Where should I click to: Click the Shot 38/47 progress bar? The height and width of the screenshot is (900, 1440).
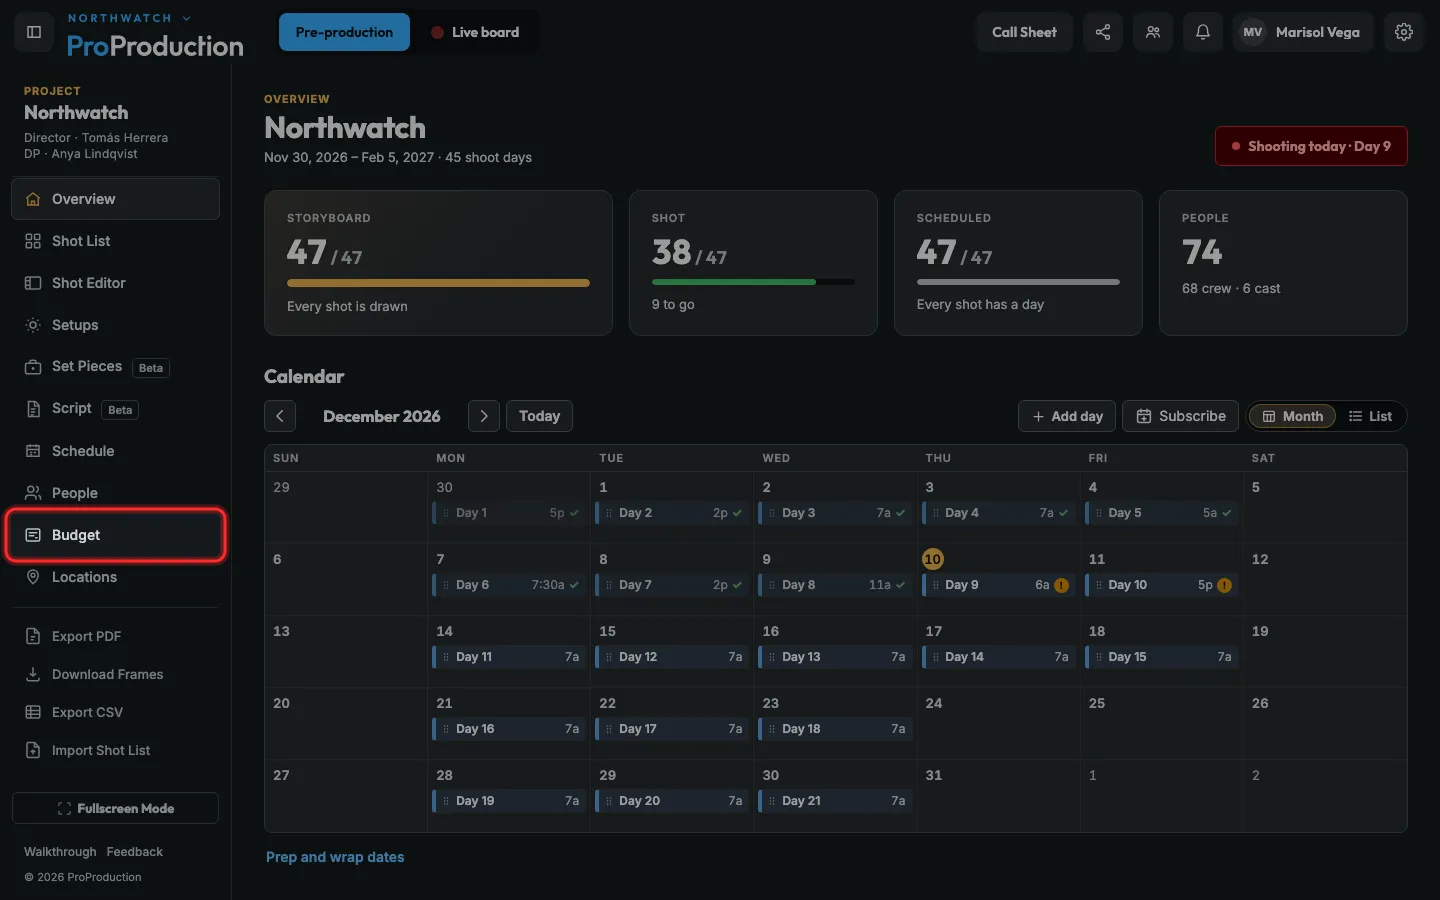[753, 282]
